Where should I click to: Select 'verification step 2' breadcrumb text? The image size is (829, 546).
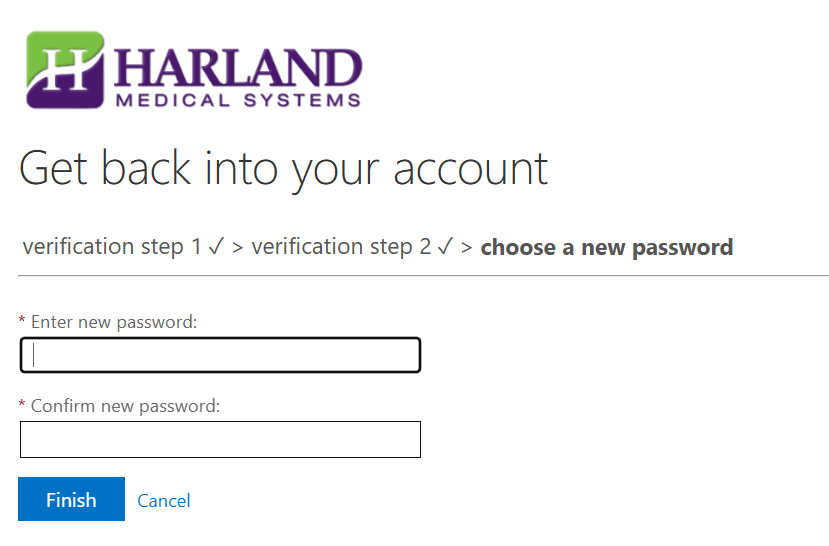click(x=341, y=247)
